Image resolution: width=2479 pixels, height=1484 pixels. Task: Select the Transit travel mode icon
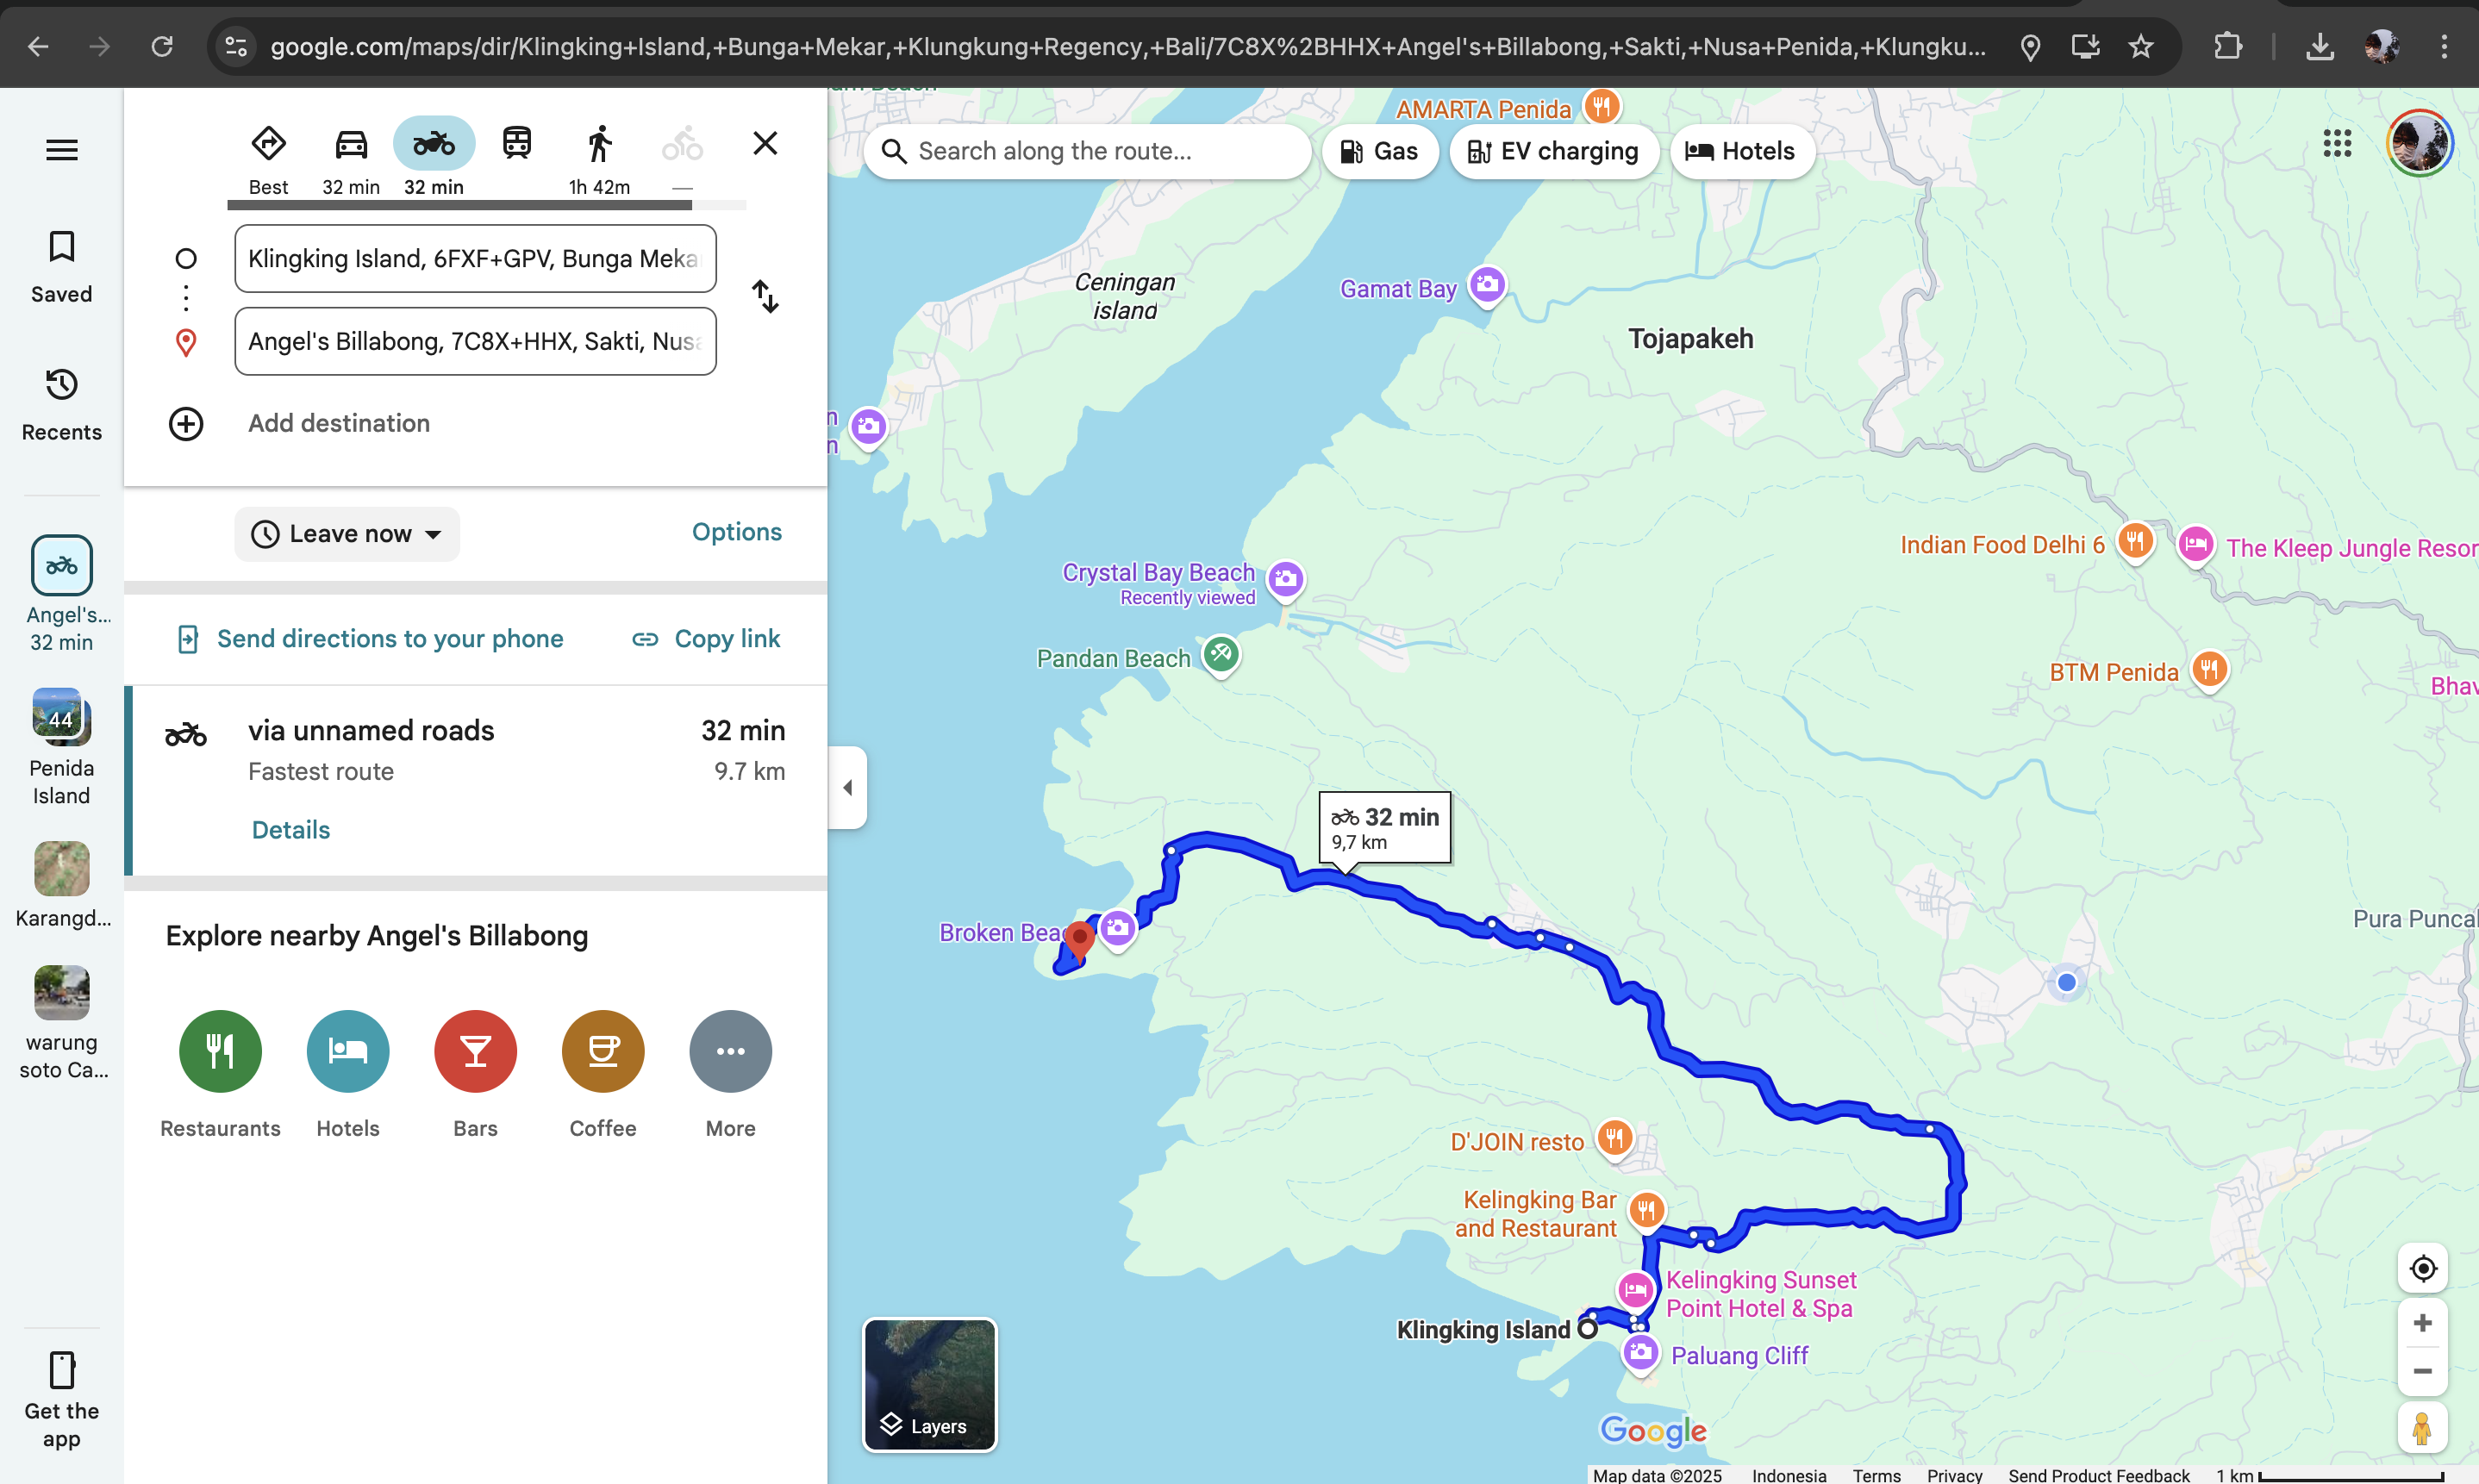pyautogui.click(x=516, y=145)
